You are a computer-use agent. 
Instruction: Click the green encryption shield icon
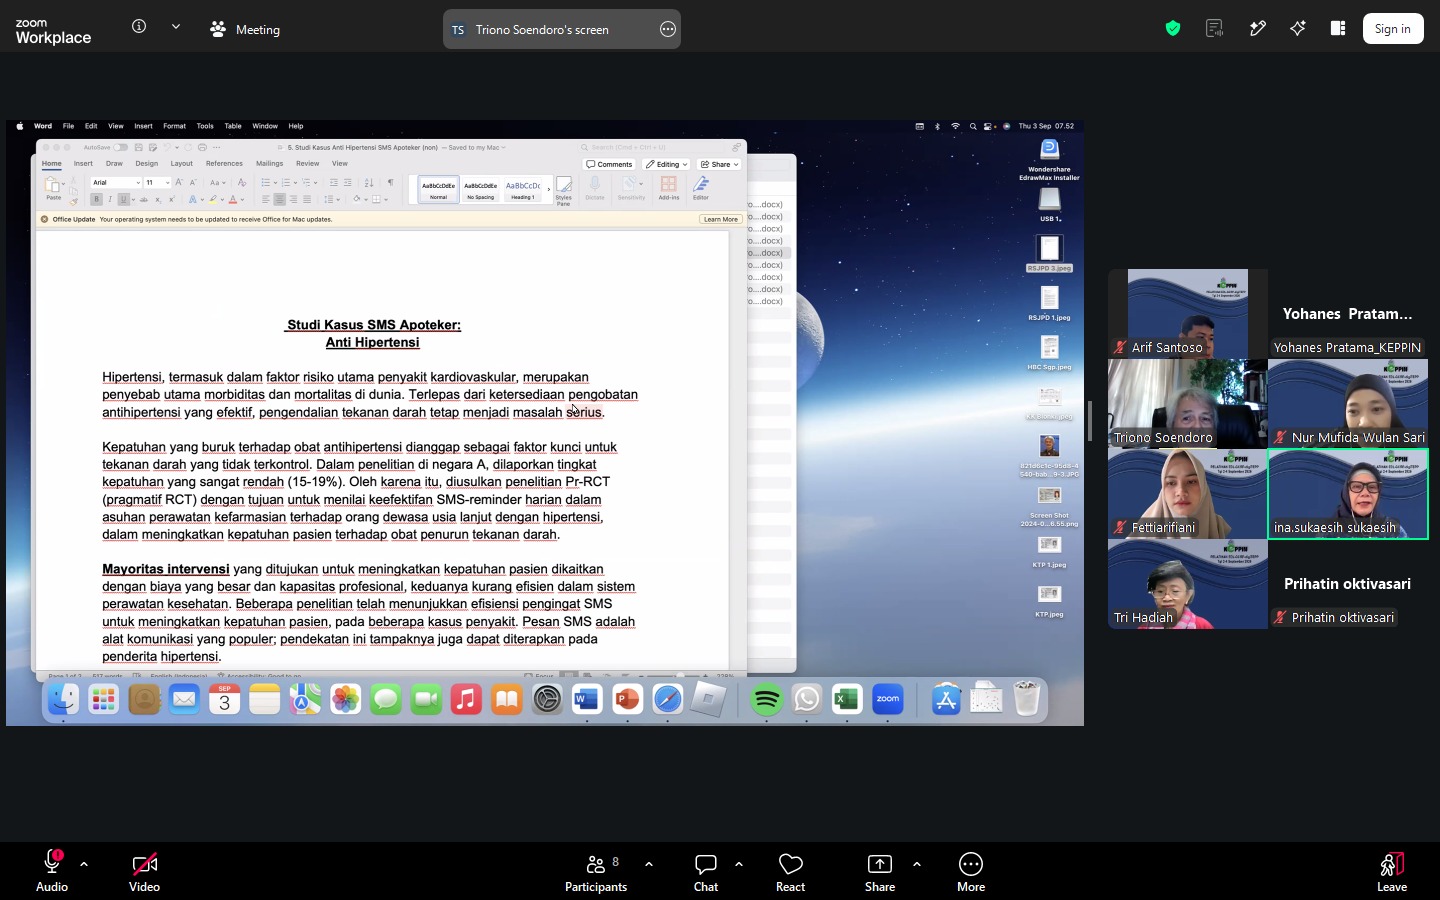[1173, 28]
